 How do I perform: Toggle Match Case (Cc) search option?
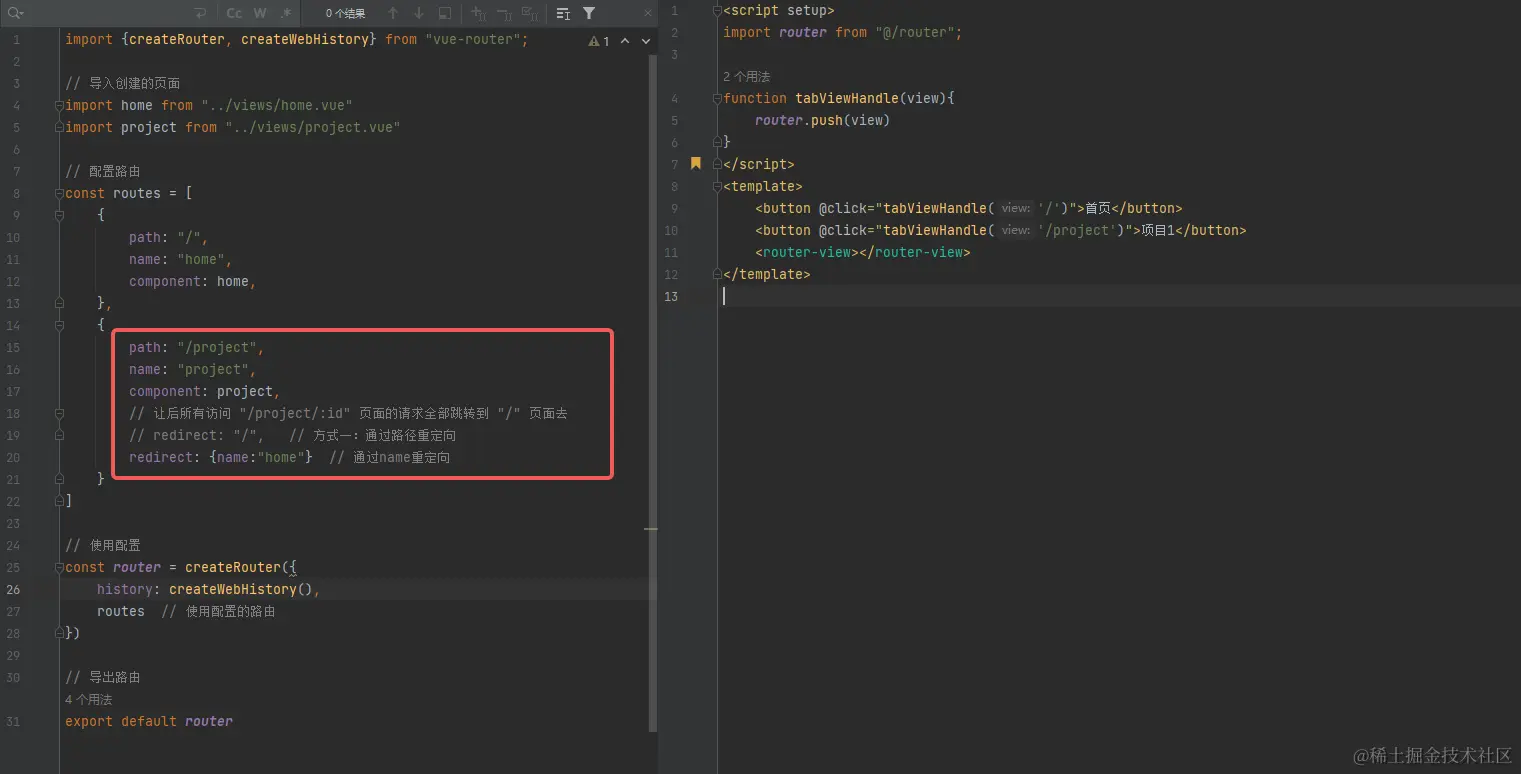coord(234,13)
